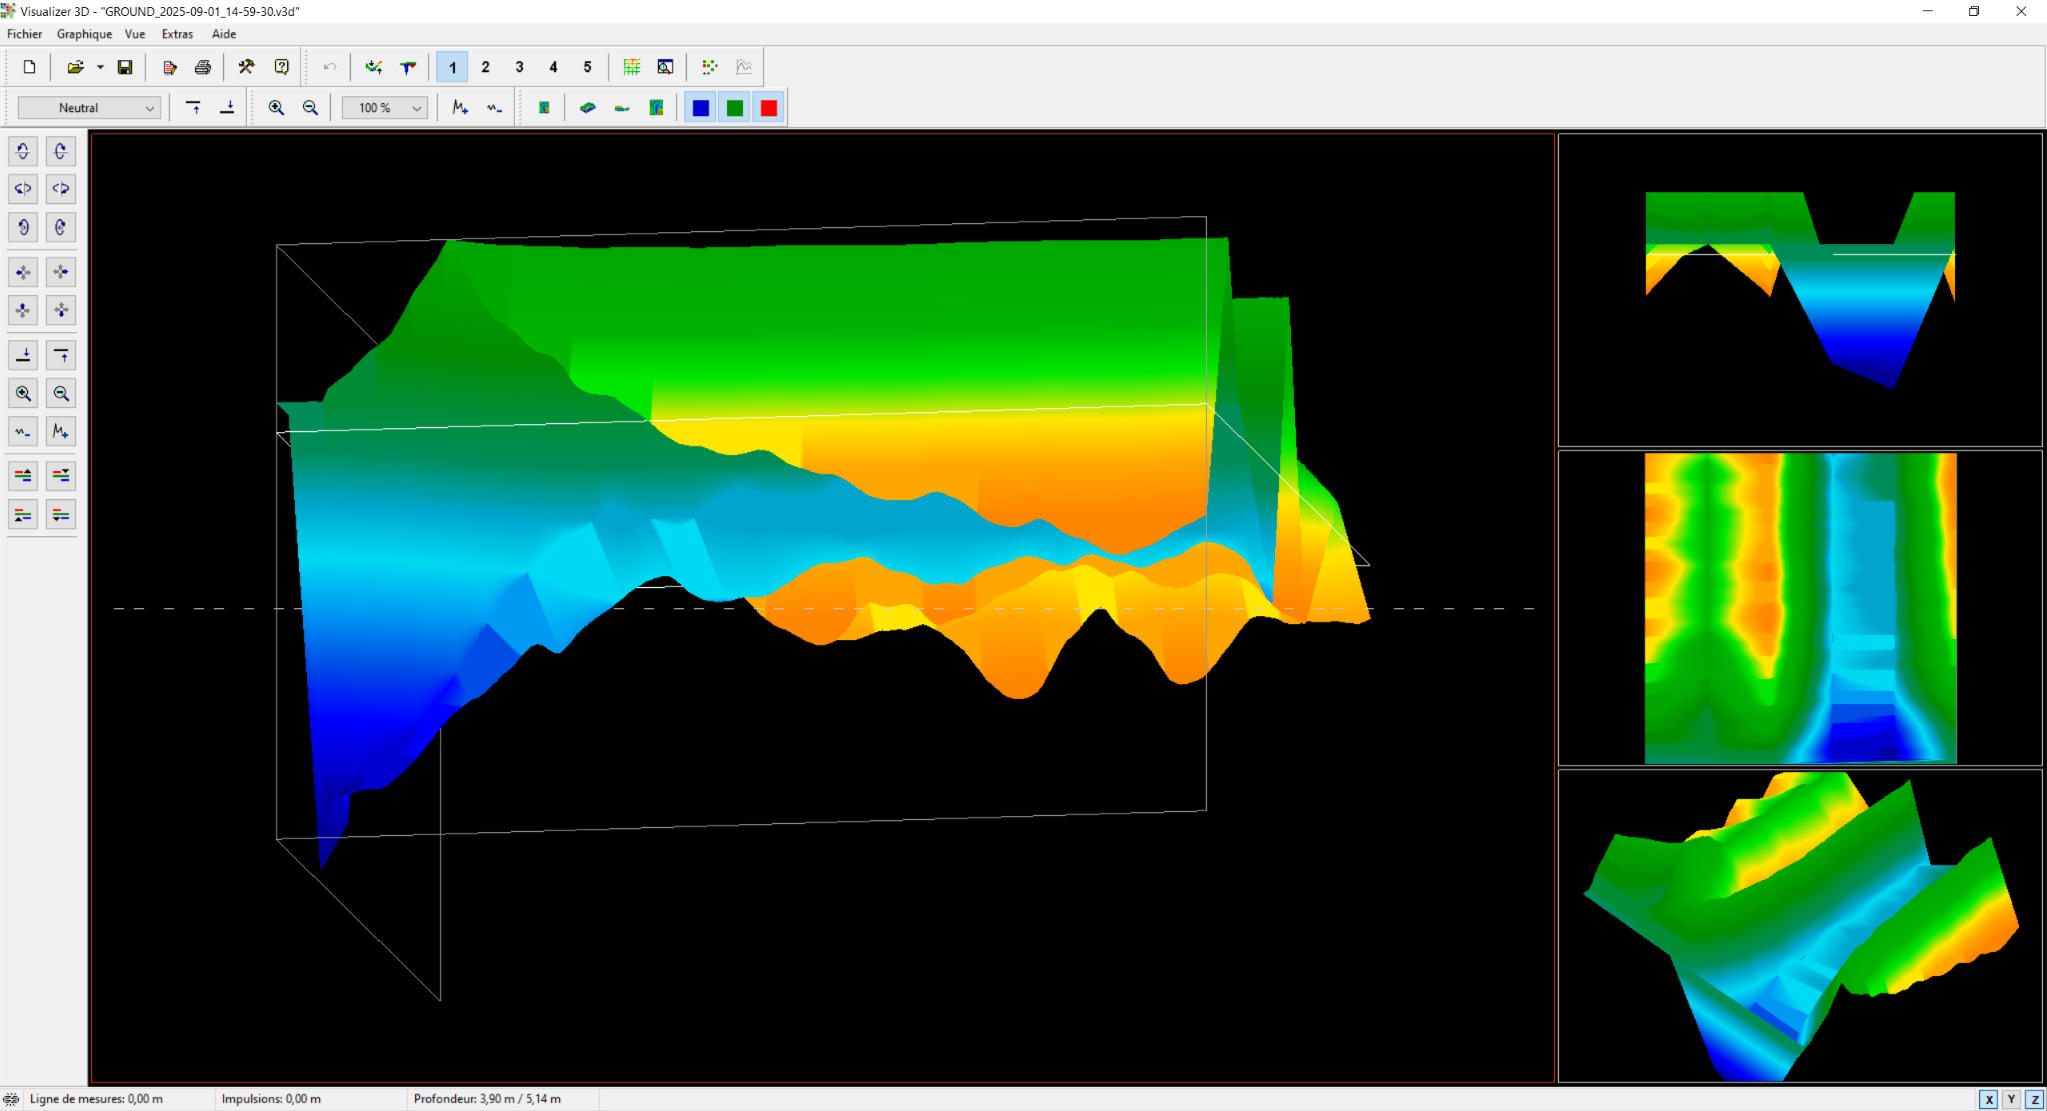Image resolution: width=2047 pixels, height=1111 pixels.
Task: Toggle the blue color channel
Action: coord(701,108)
